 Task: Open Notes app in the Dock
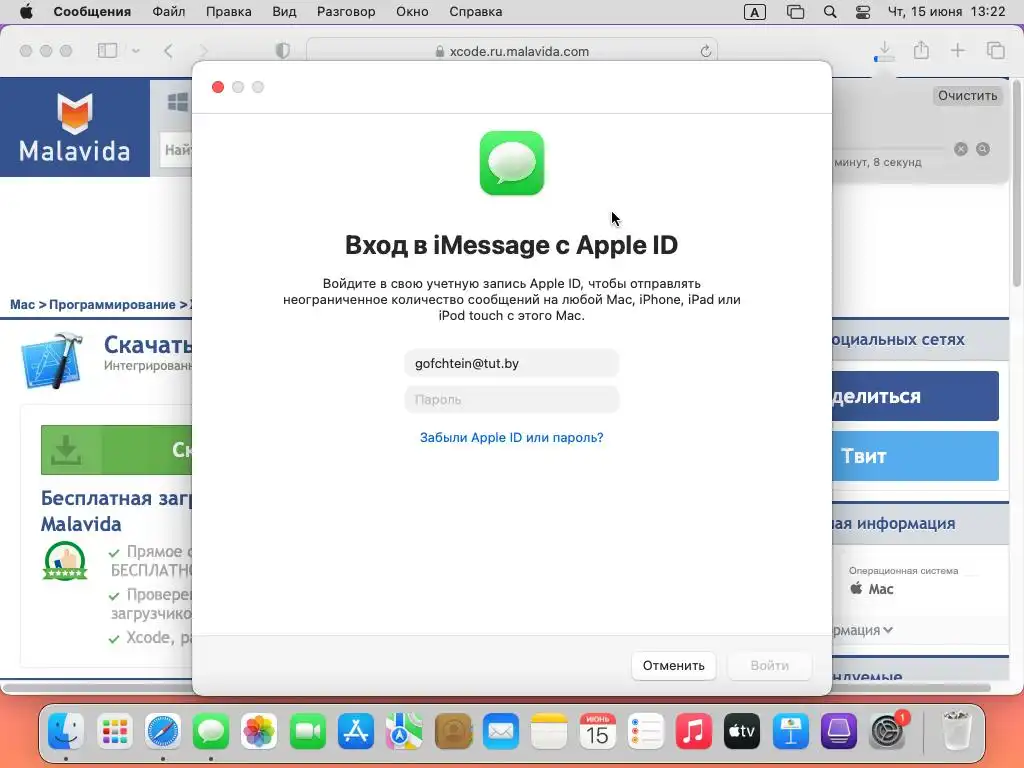(549, 731)
